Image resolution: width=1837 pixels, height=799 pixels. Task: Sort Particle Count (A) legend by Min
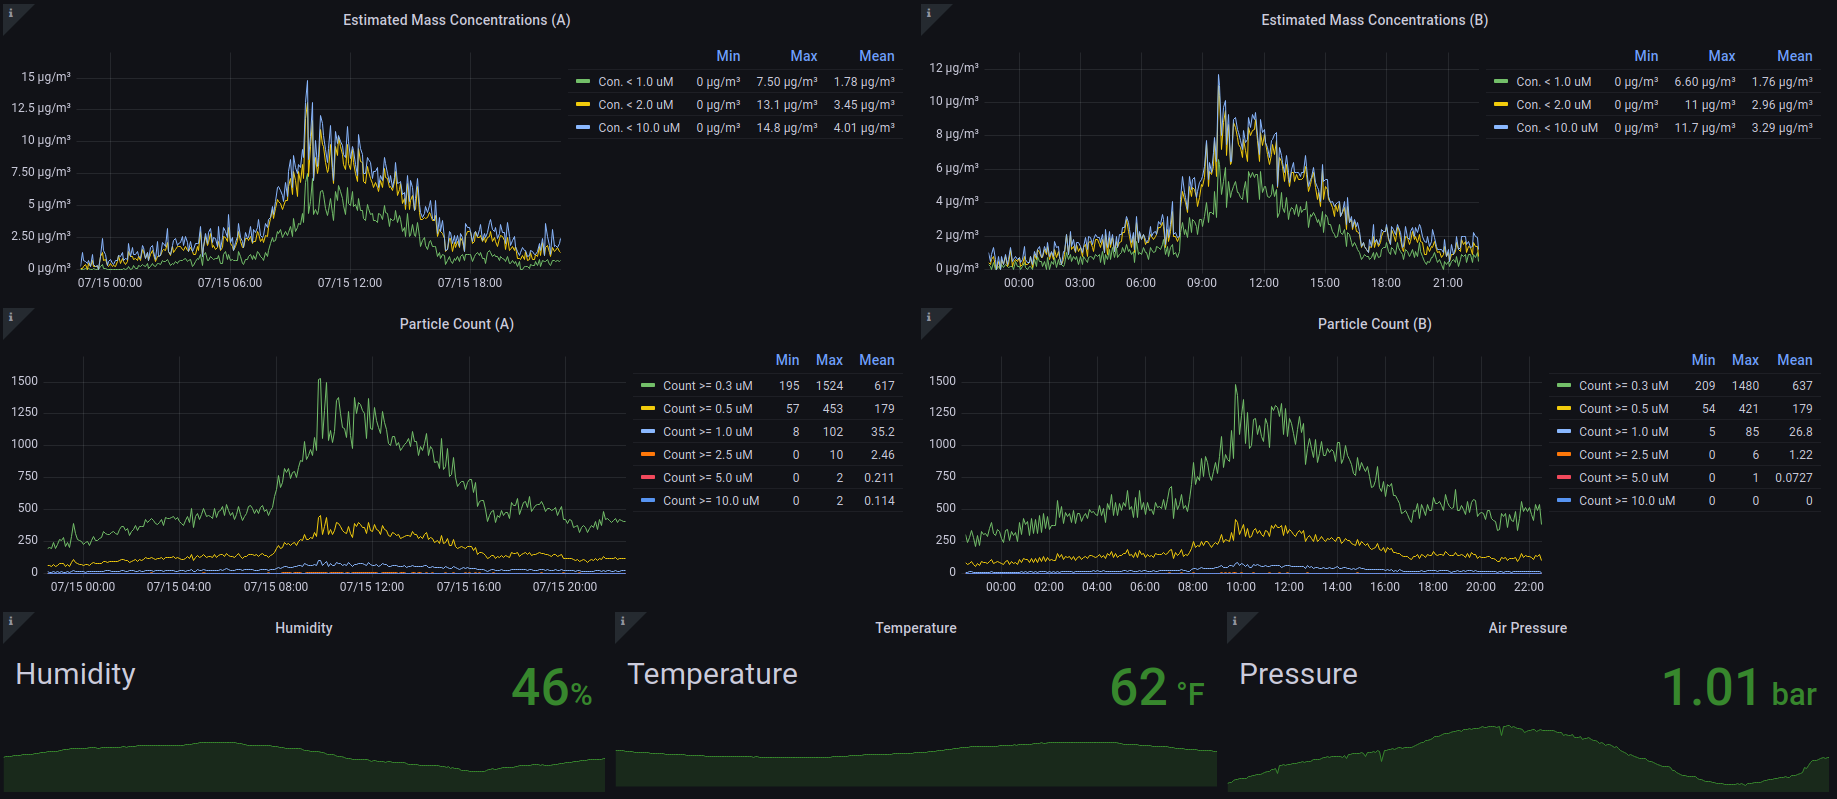(x=788, y=360)
